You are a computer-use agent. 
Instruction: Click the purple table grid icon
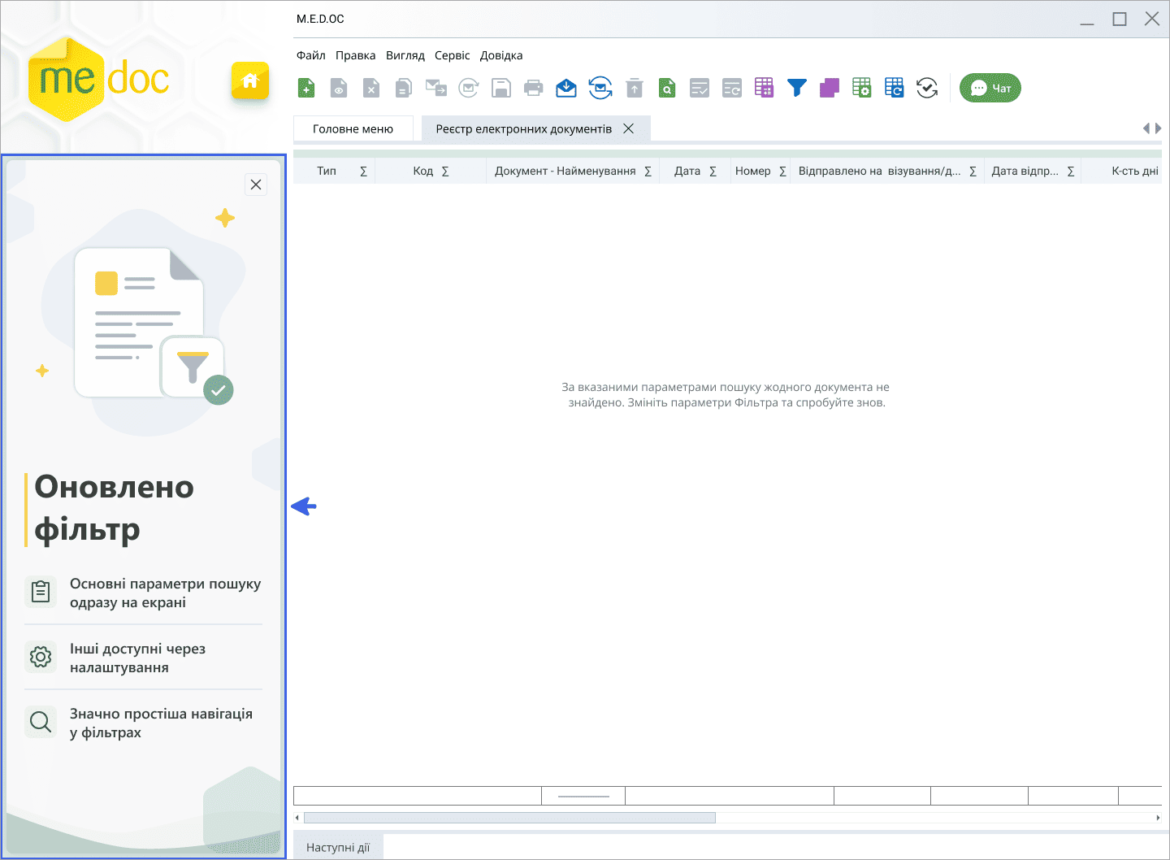coord(764,88)
